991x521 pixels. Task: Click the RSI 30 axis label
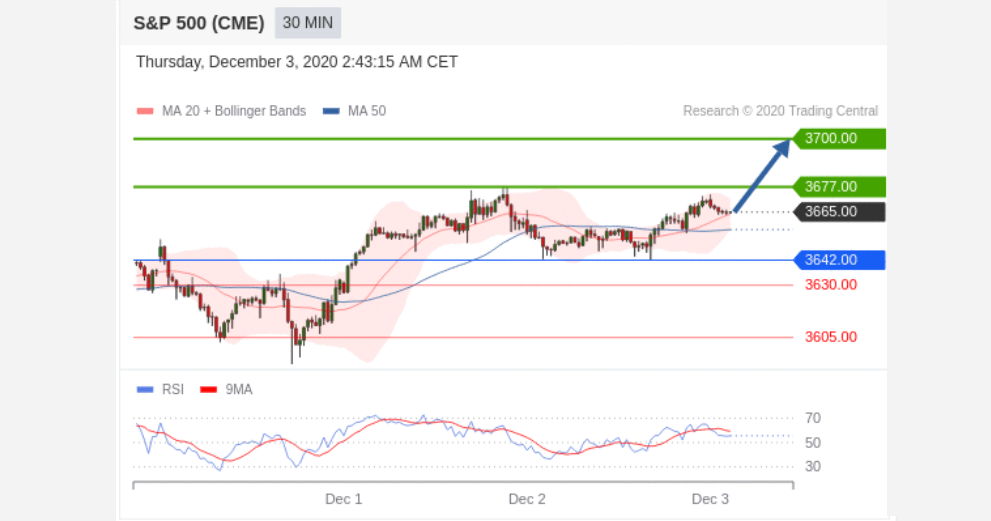pyautogui.click(x=813, y=467)
